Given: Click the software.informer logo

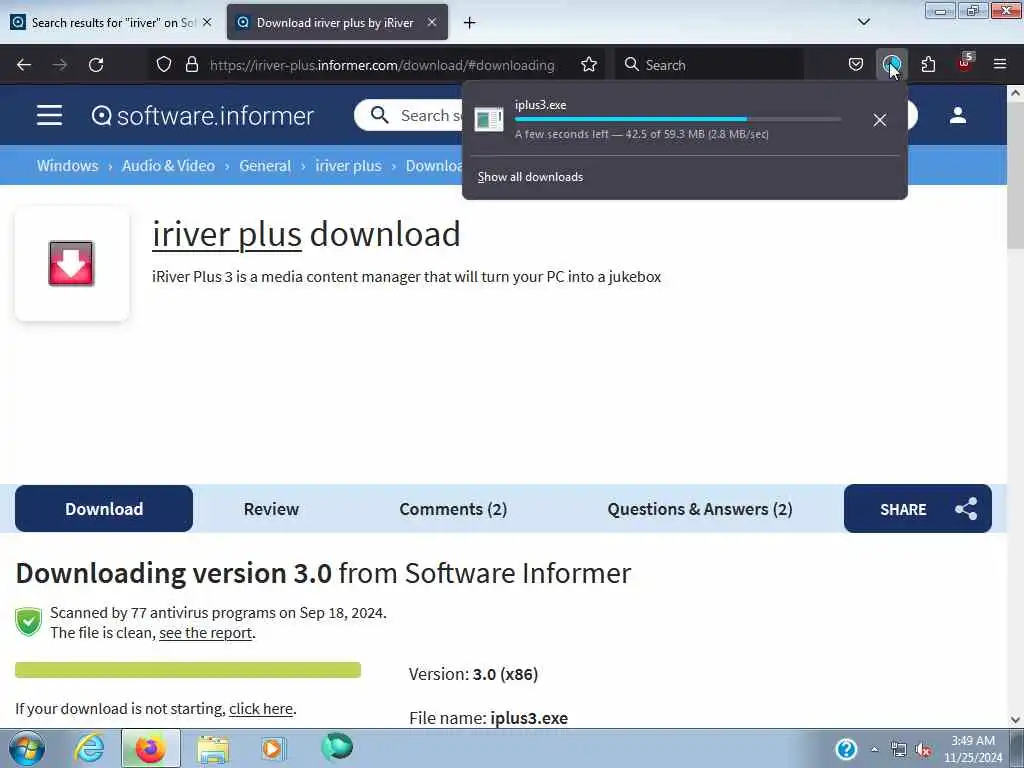Looking at the screenshot, I should pos(202,116).
